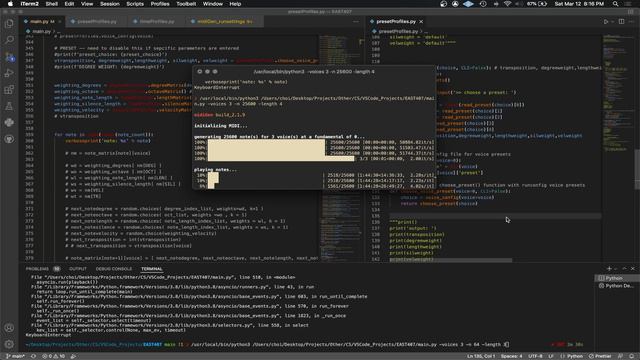Run Python file with the play icon
Image resolution: width=640 pixels, height=360 pixels.
pos(606,22)
